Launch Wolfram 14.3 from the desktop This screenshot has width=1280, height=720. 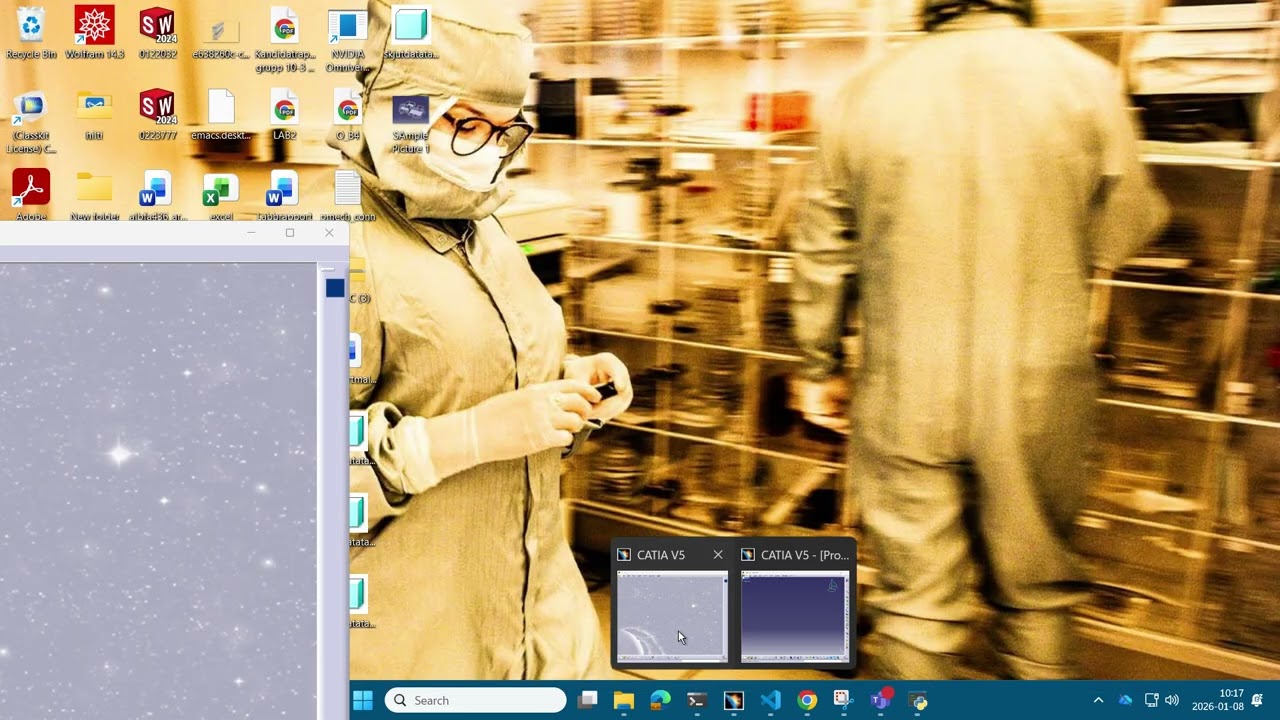[x=94, y=32]
